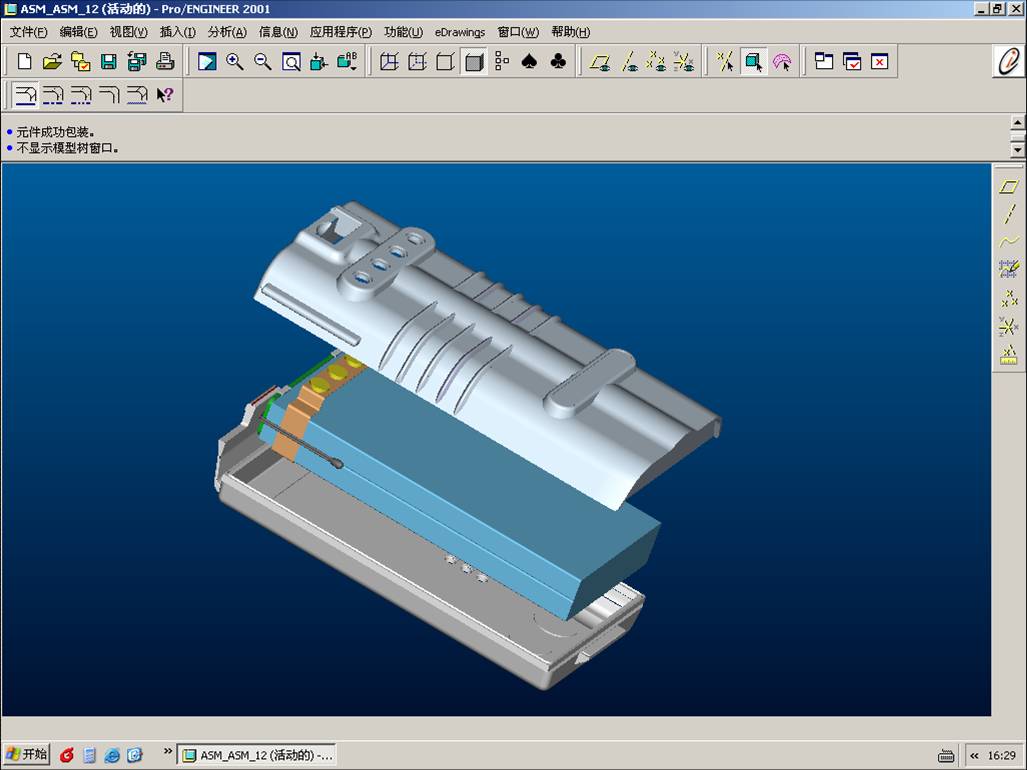The width and height of the screenshot is (1027, 770).
Task: Create datum curve from right toolbar
Action: click(1009, 242)
